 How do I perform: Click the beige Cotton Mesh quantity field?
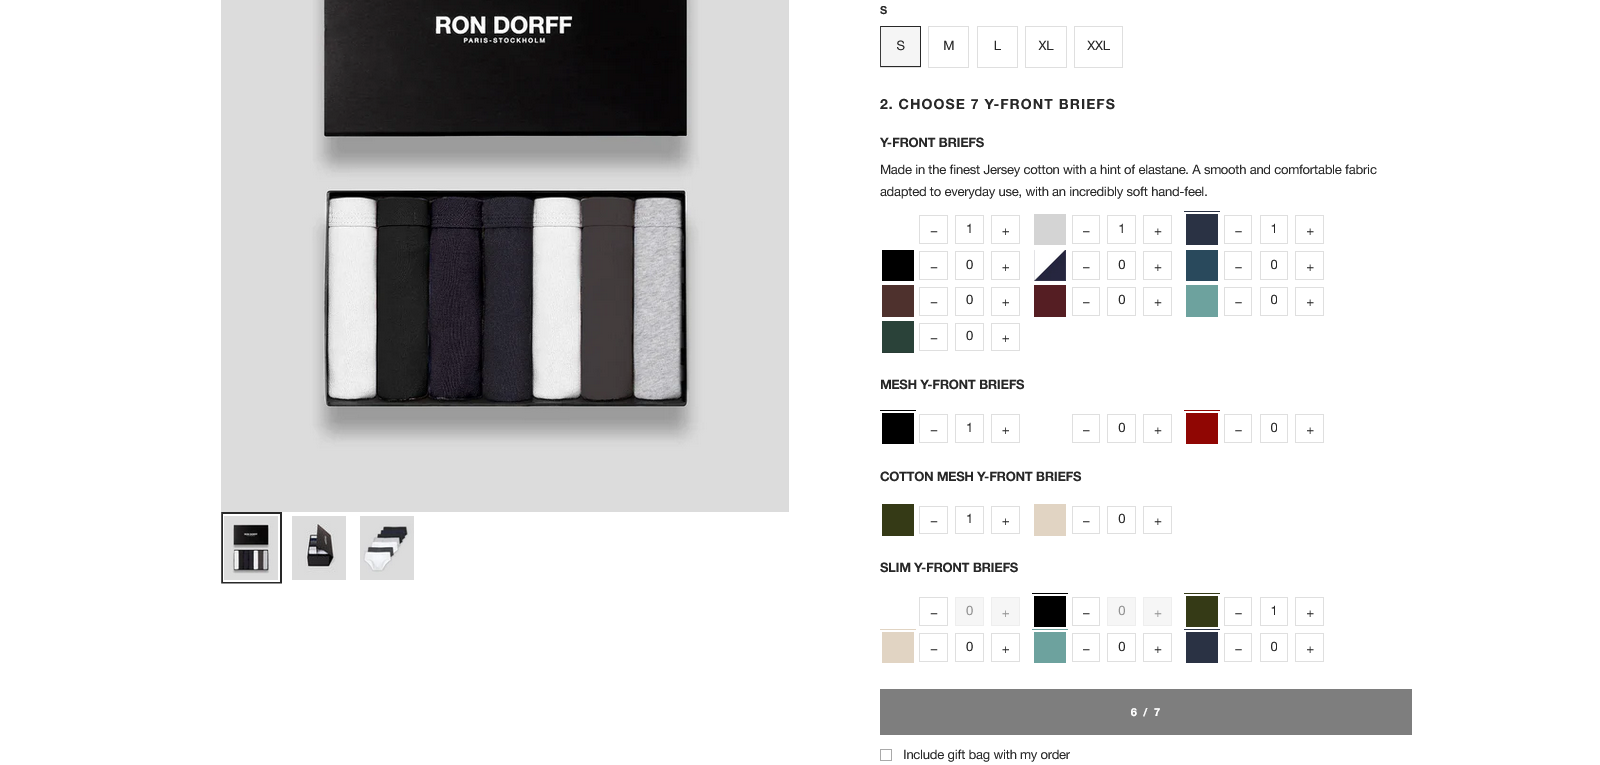pos(1121,520)
